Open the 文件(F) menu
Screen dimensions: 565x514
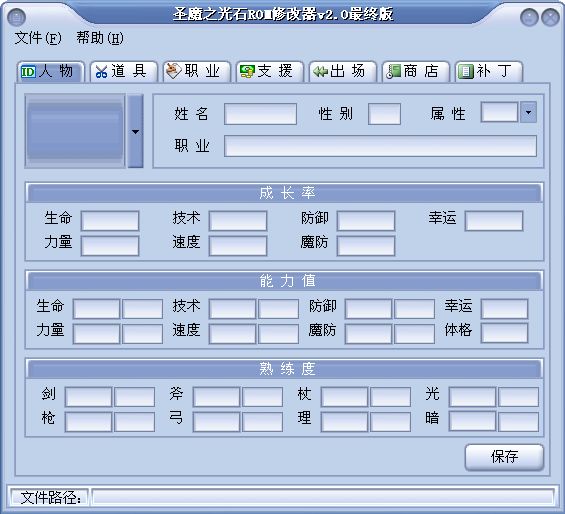[x=38, y=38]
